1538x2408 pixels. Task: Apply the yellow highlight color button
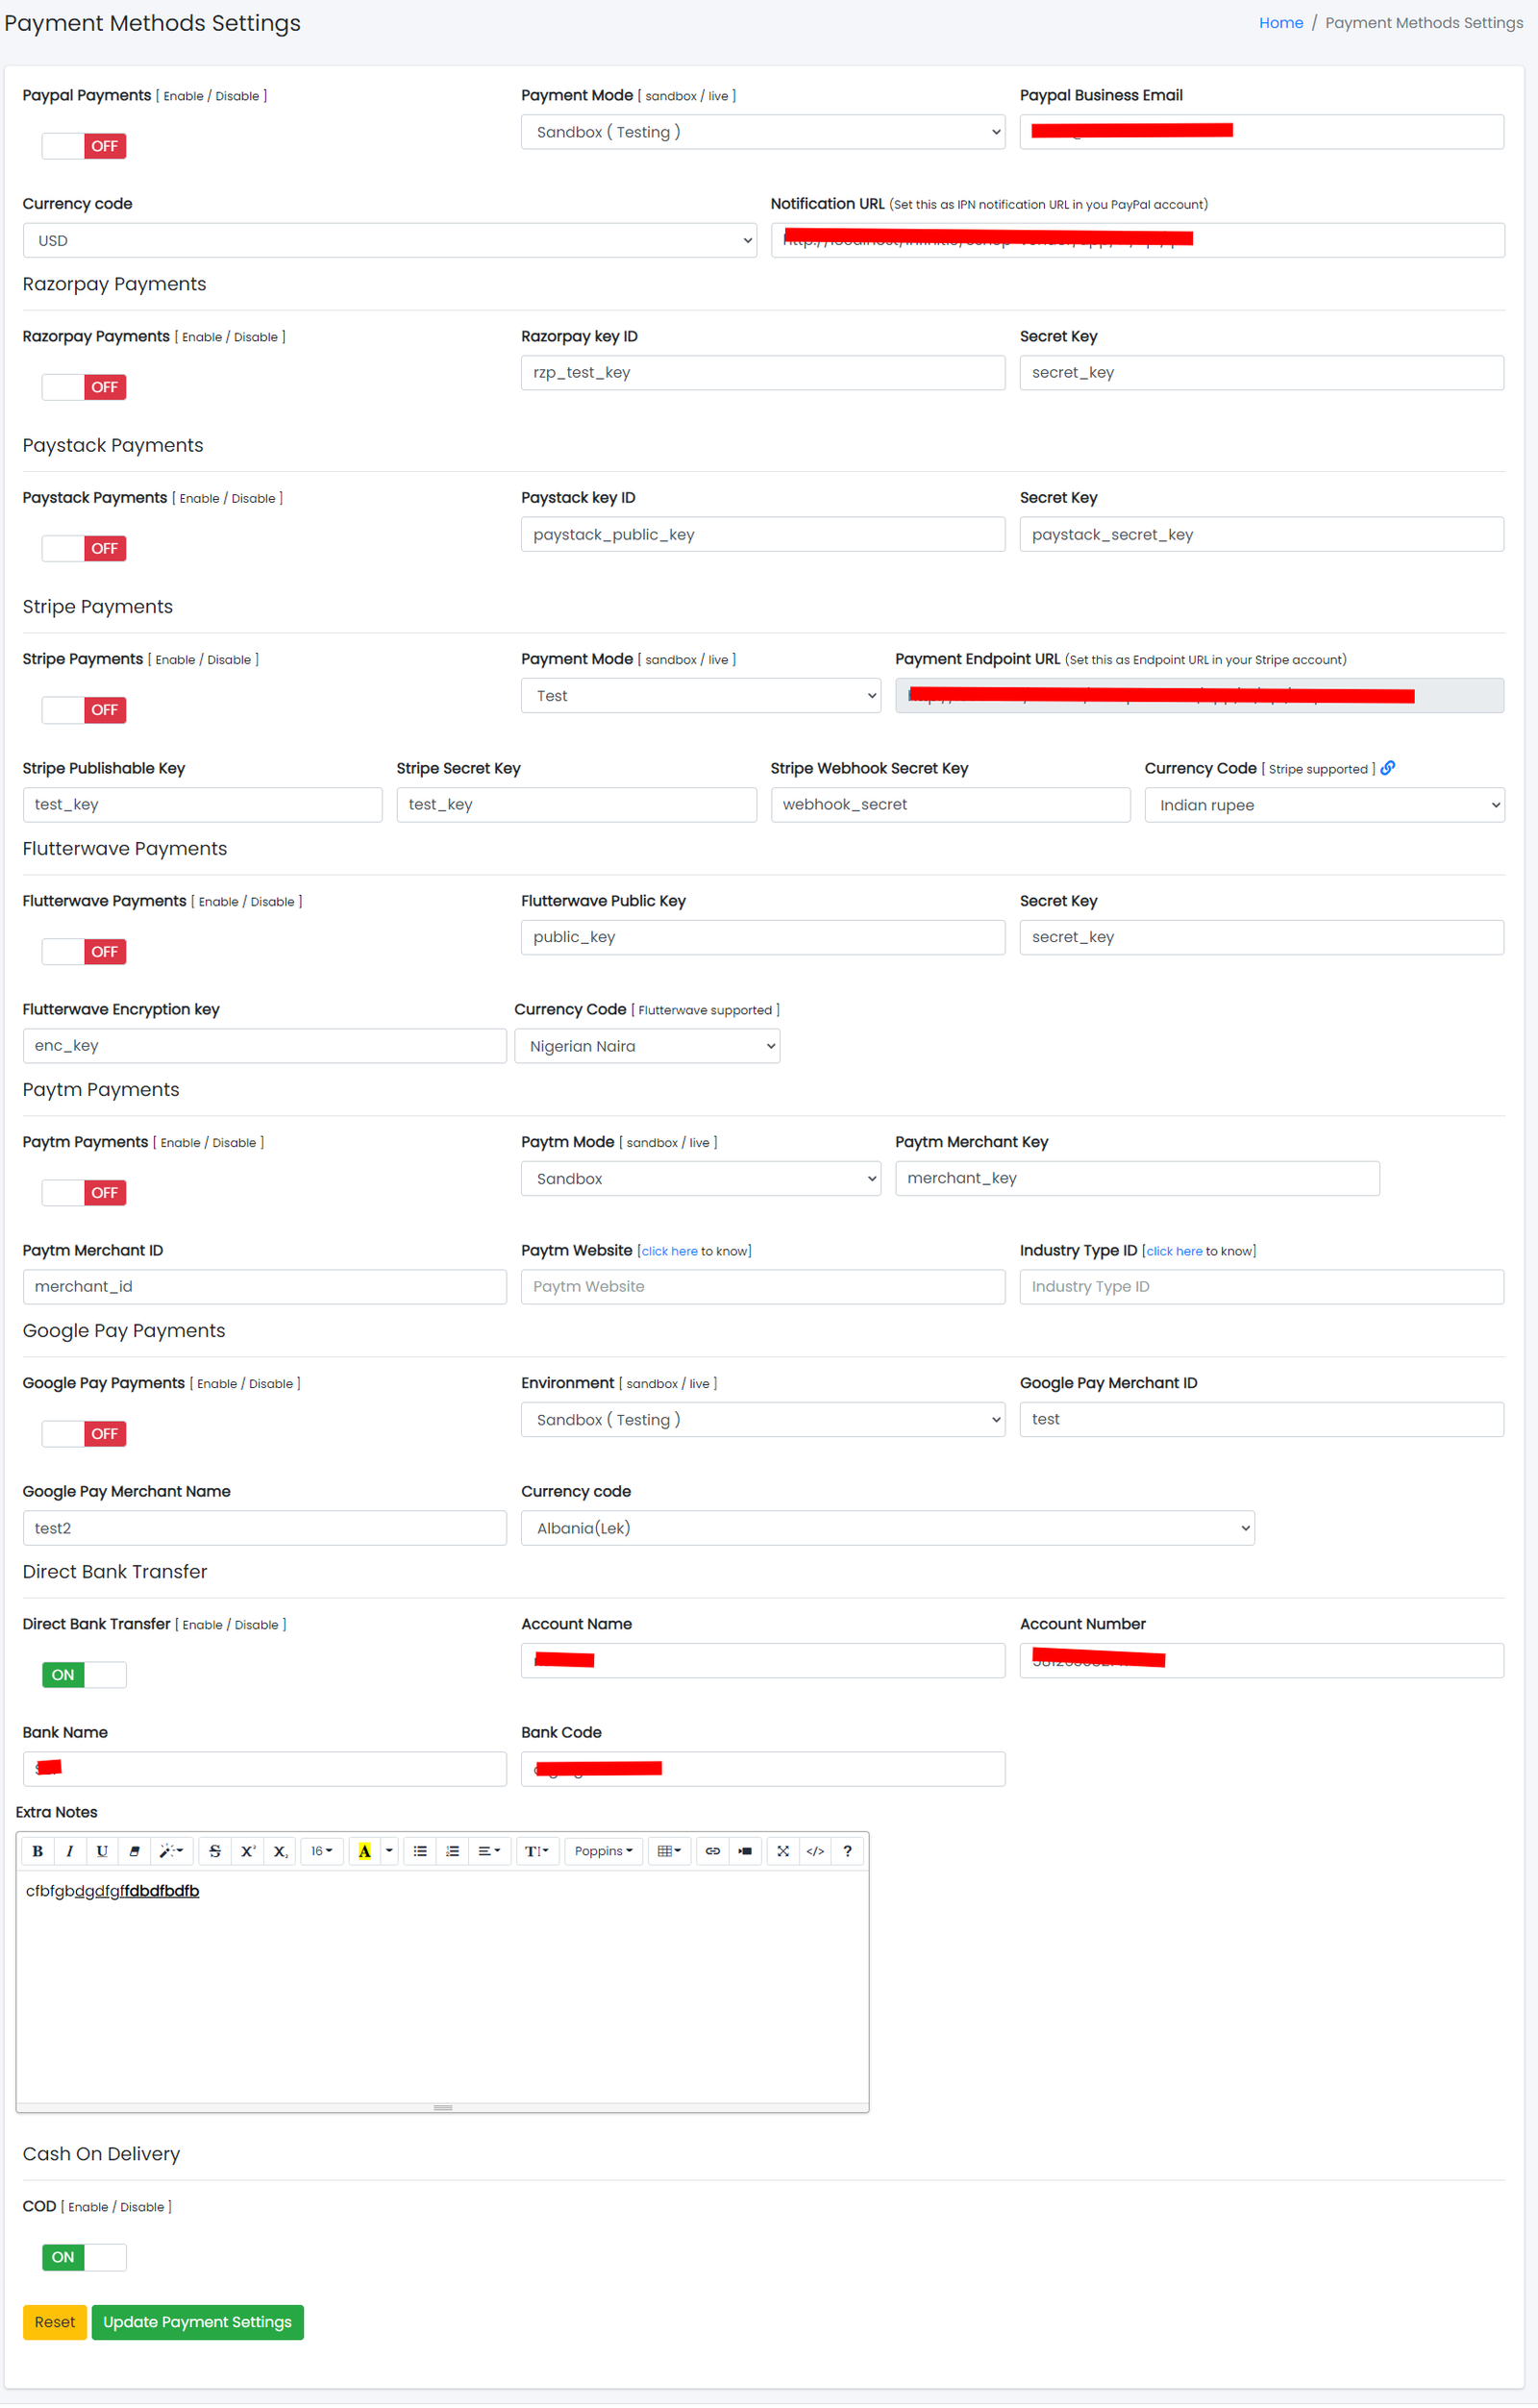(364, 1851)
